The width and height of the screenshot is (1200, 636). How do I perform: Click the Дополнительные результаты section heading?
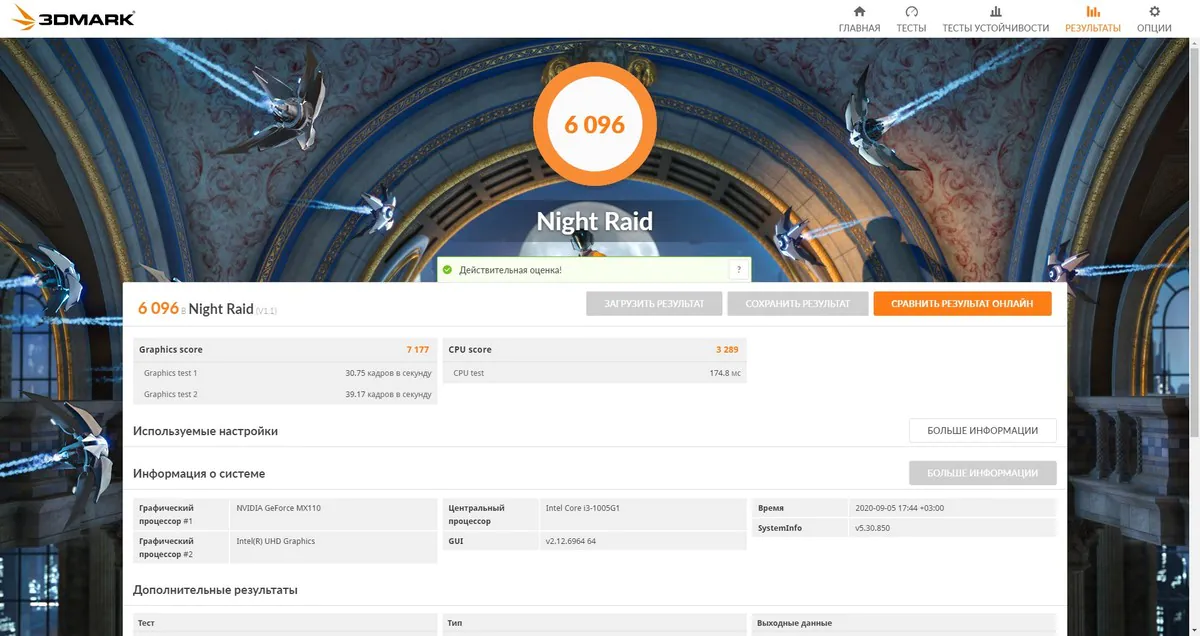(215, 590)
